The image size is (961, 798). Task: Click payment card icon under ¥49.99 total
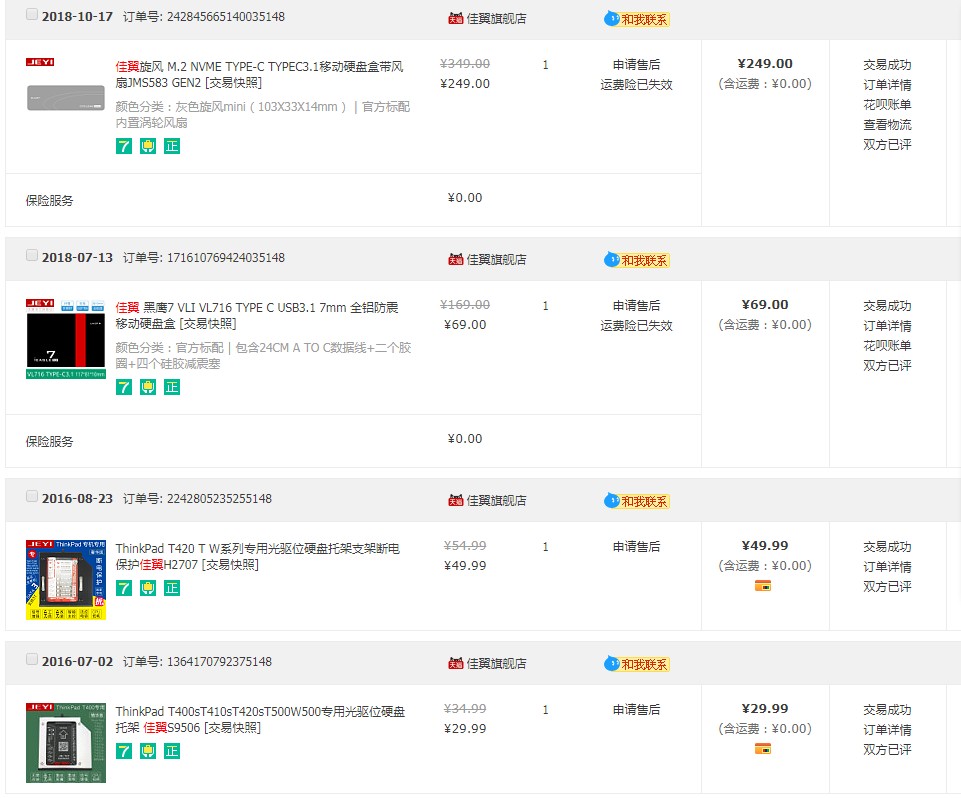pyautogui.click(x=763, y=586)
